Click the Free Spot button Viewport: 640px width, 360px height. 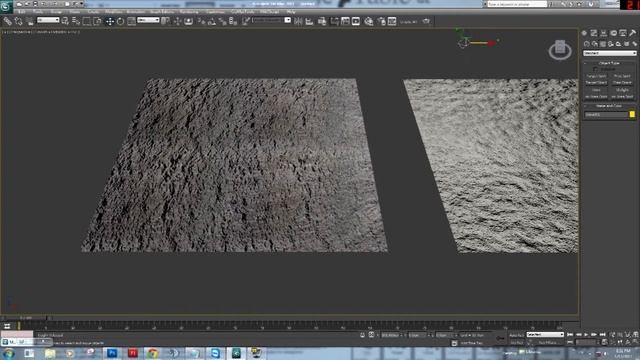(x=622, y=76)
